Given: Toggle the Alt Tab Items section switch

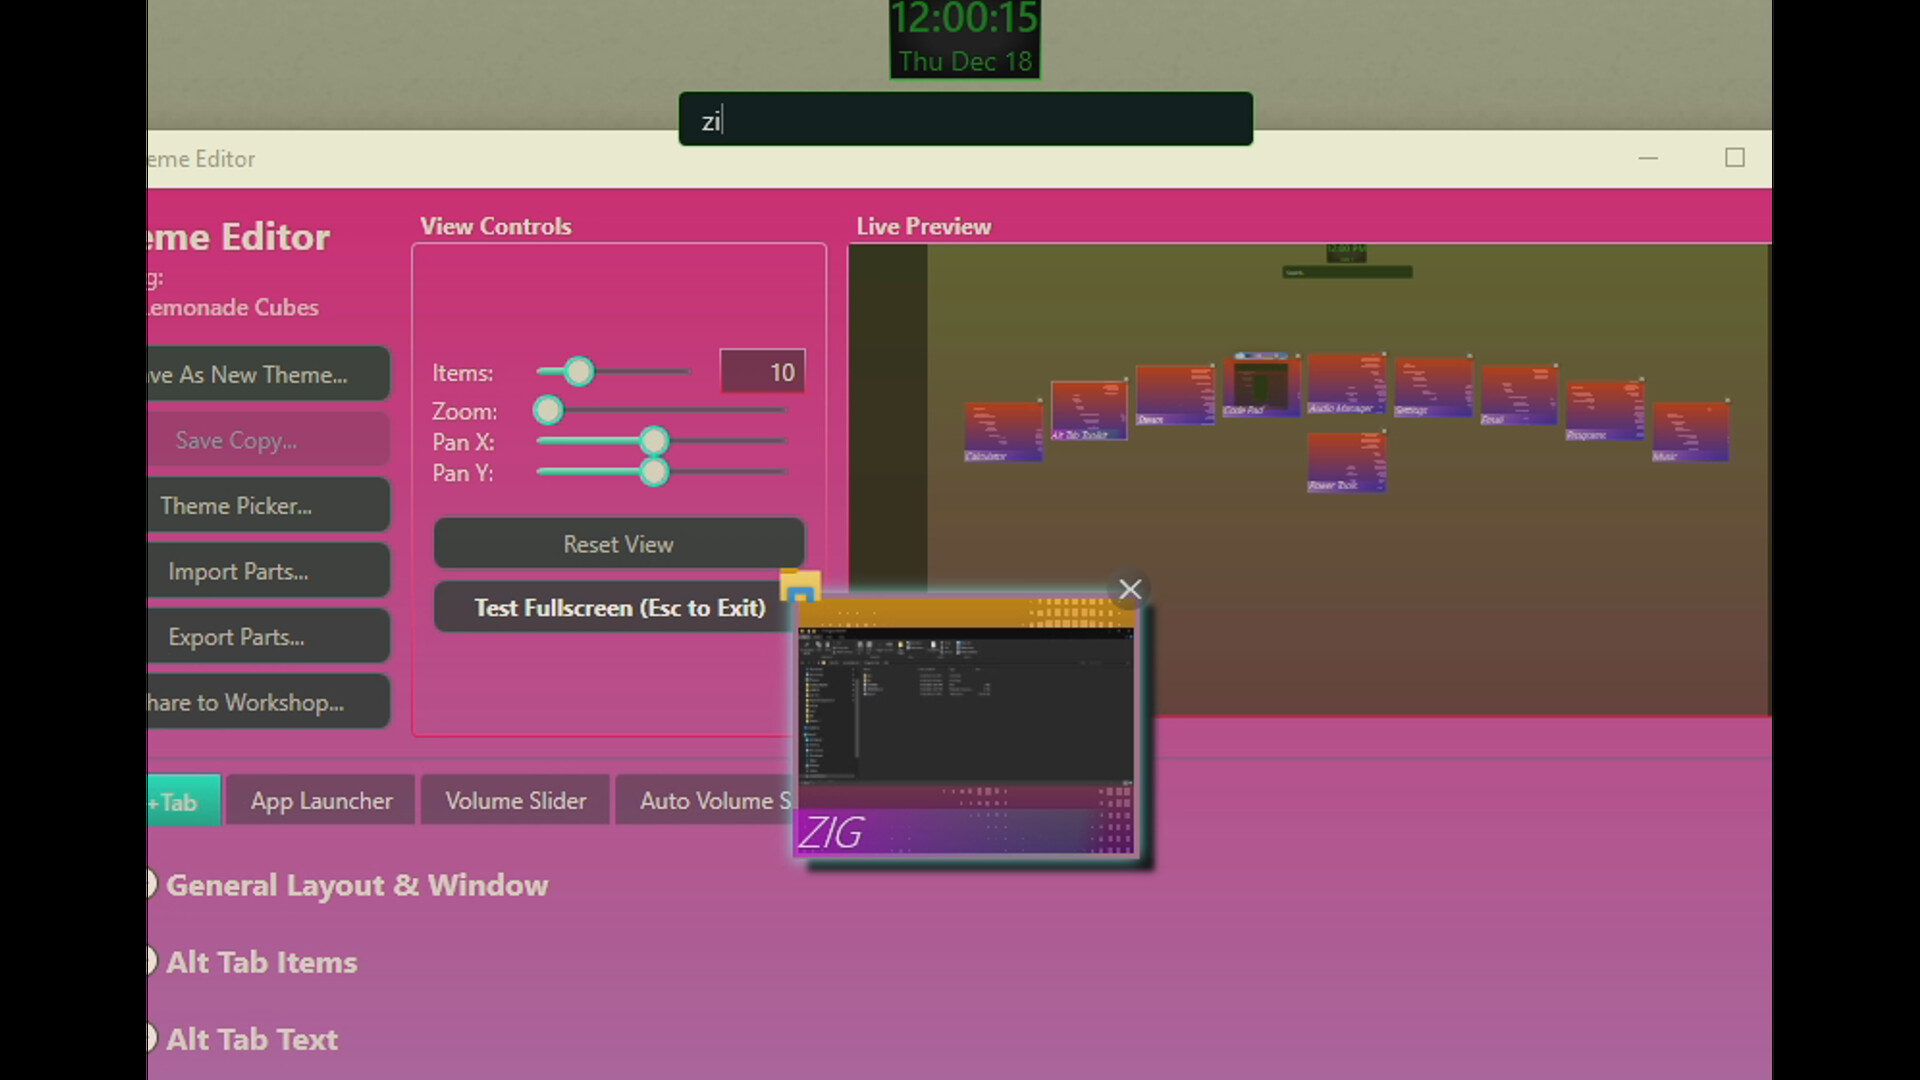Looking at the screenshot, I should click(150, 961).
